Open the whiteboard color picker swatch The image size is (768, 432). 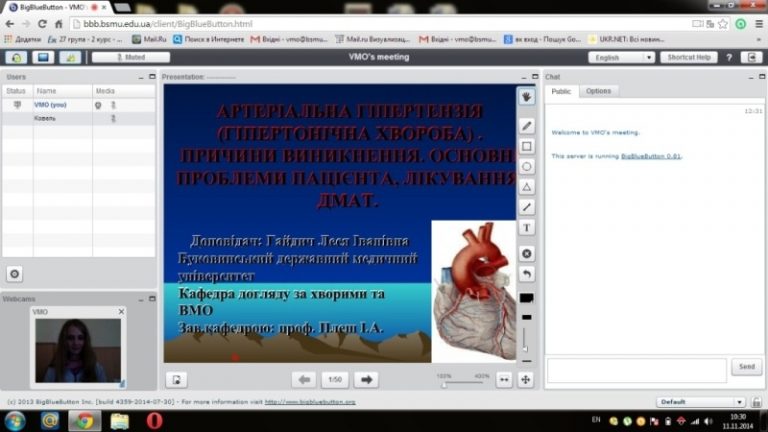[527, 298]
